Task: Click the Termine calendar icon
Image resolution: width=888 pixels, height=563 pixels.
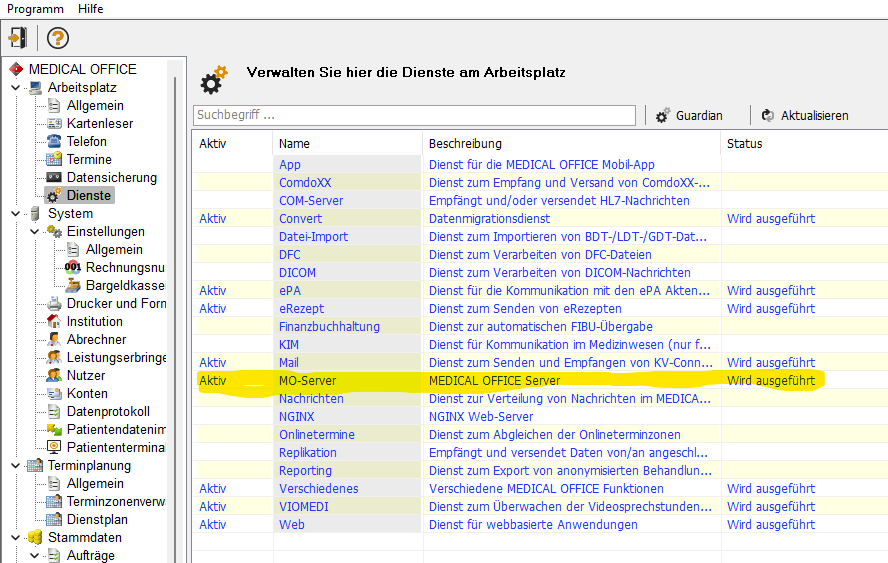Action: (x=54, y=159)
